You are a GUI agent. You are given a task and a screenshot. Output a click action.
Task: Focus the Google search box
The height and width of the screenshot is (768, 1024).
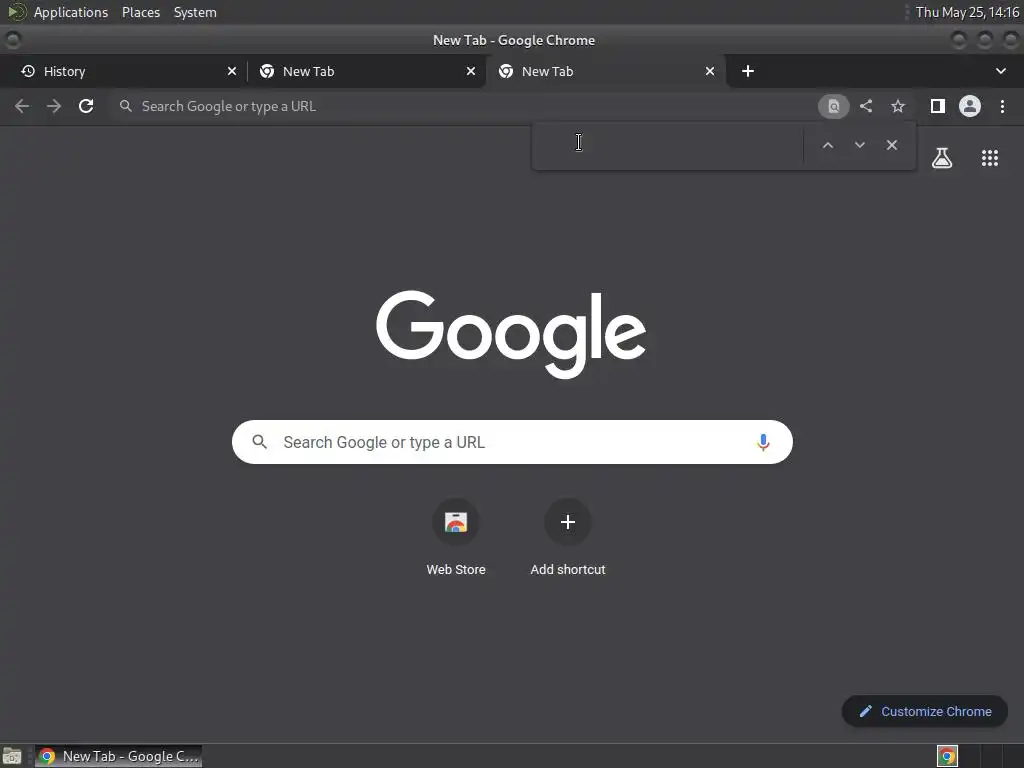coord(512,442)
